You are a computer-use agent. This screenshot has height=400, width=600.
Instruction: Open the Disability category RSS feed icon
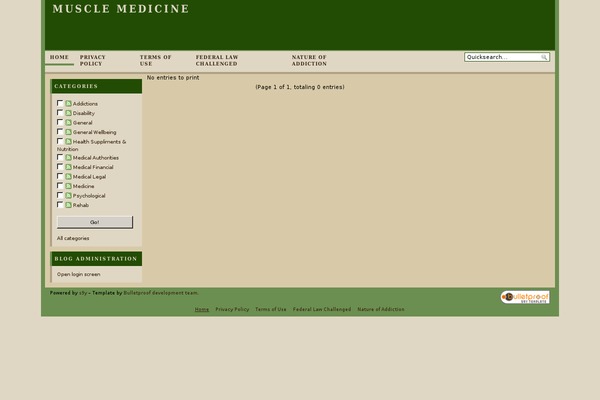(68, 113)
